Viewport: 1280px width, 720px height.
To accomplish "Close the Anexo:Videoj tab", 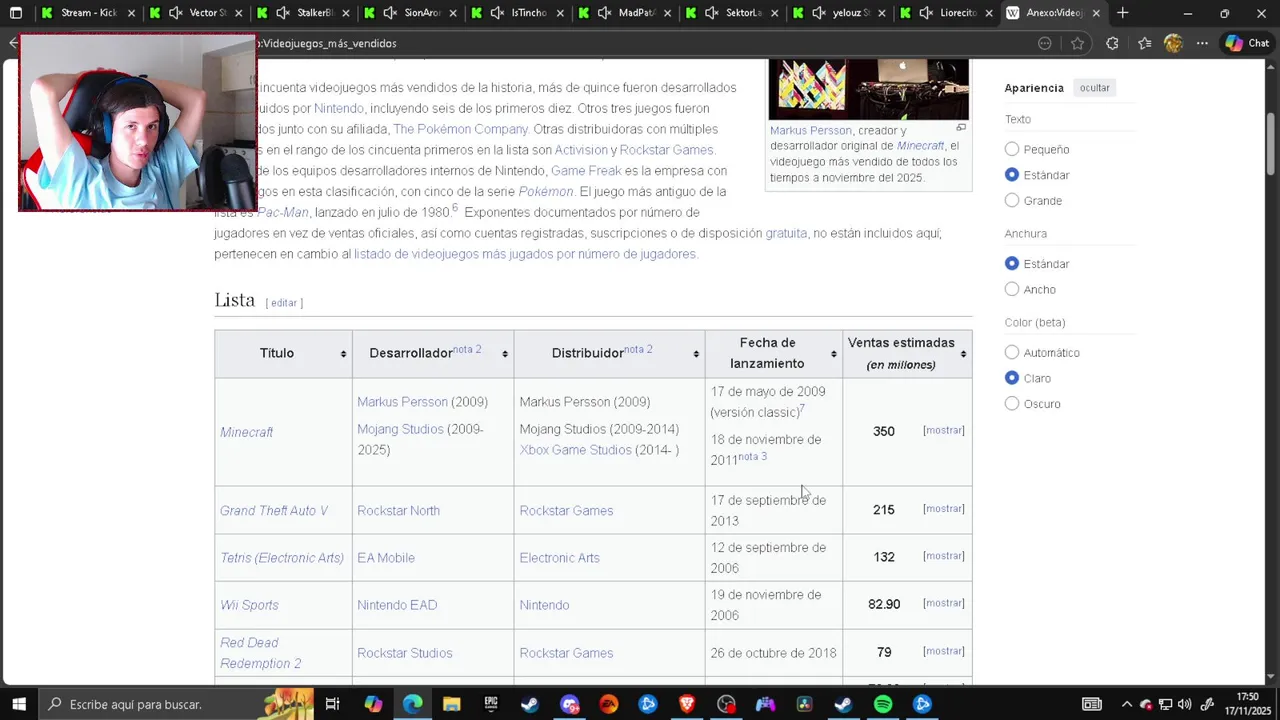I will pos(1096,13).
